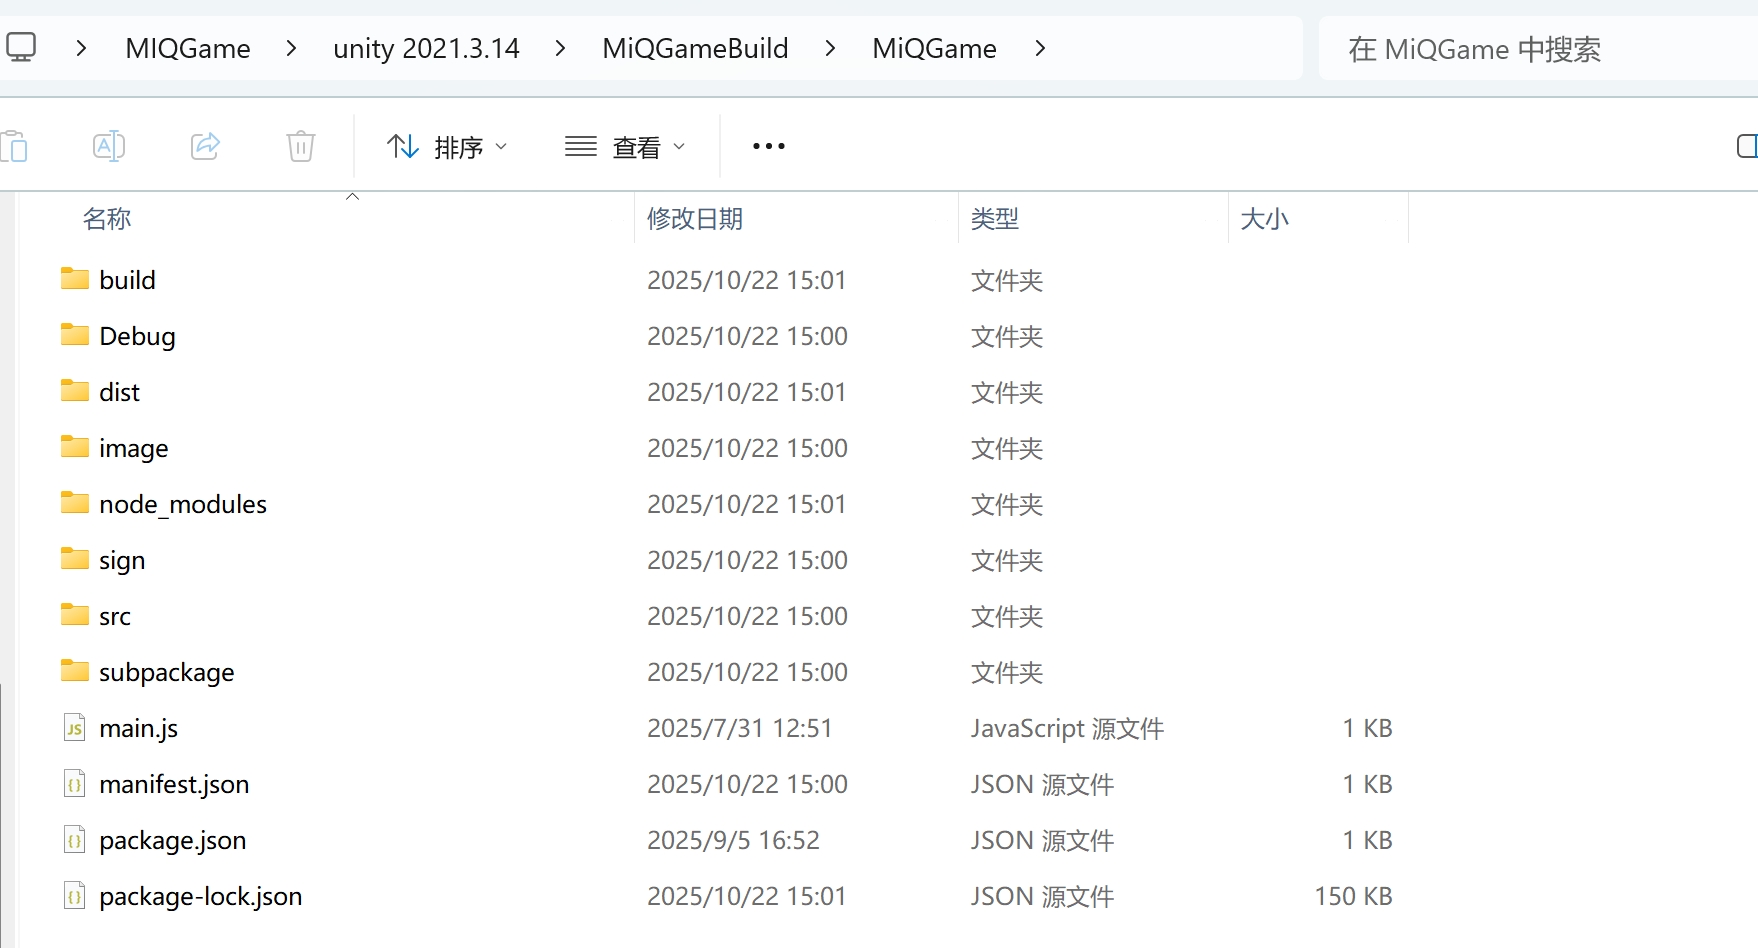Select the package-lock.json file
This screenshot has height=948, width=1758.
(x=200, y=896)
